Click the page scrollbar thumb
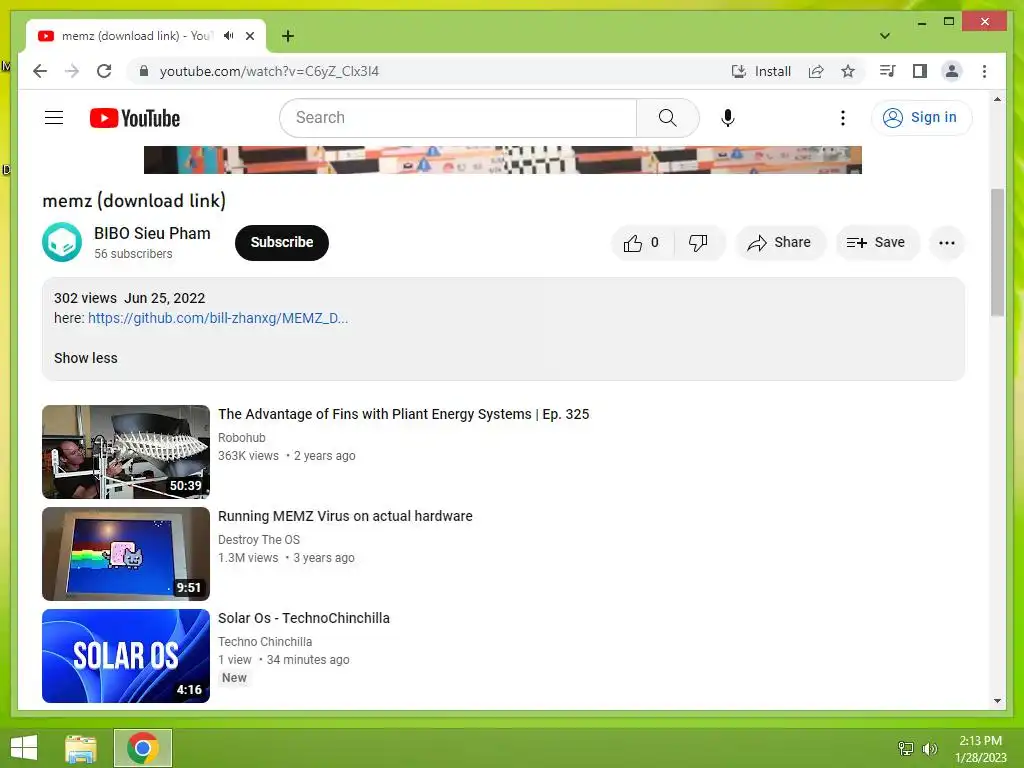1024x768 pixels. pyautogui.click(x=997, y=252)
